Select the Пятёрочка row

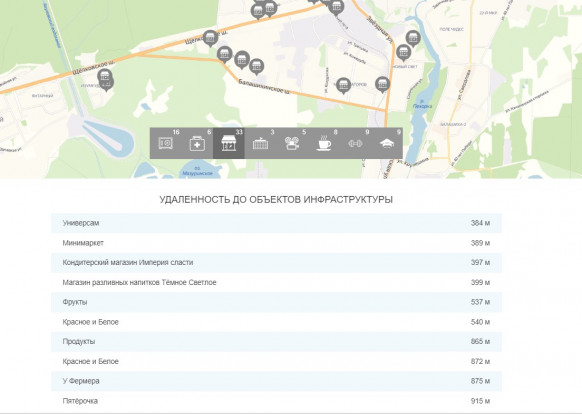(x=276, y=401)
